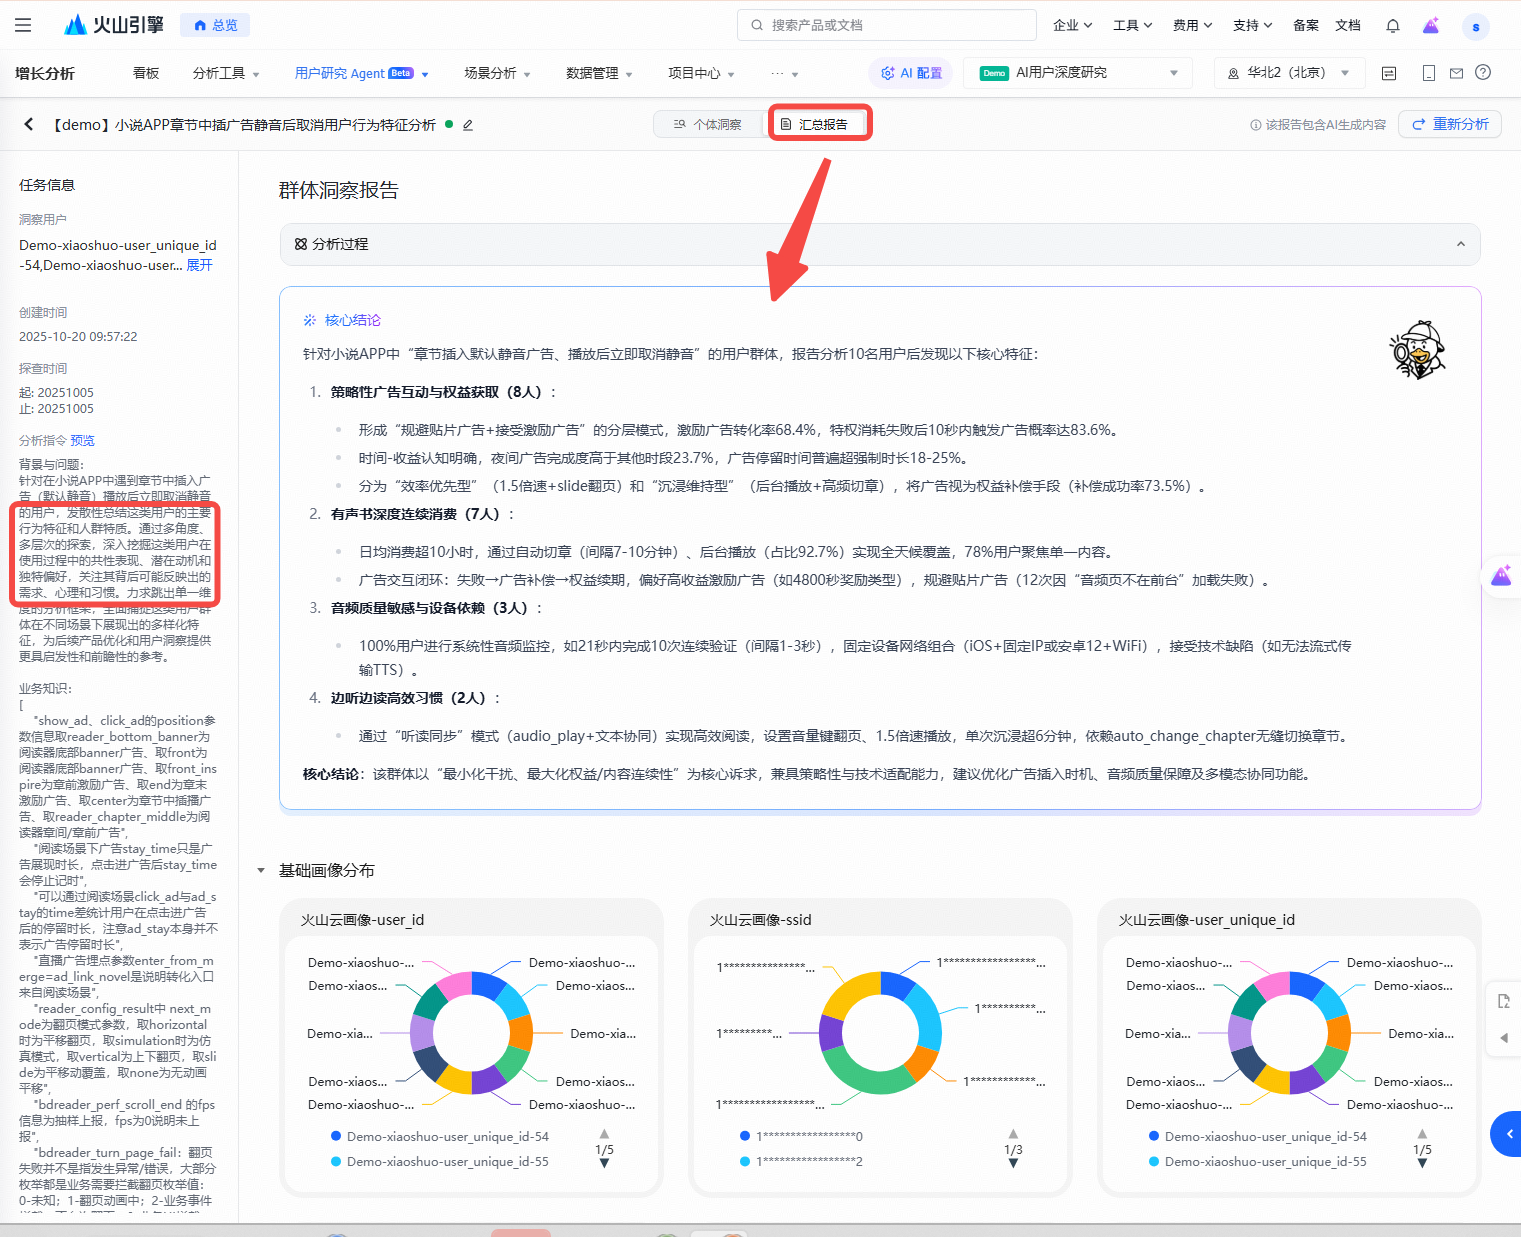This screenshot has width=1521, height=1237.
Task: Click the 火山引擎 logo
Action: (113, 25)
